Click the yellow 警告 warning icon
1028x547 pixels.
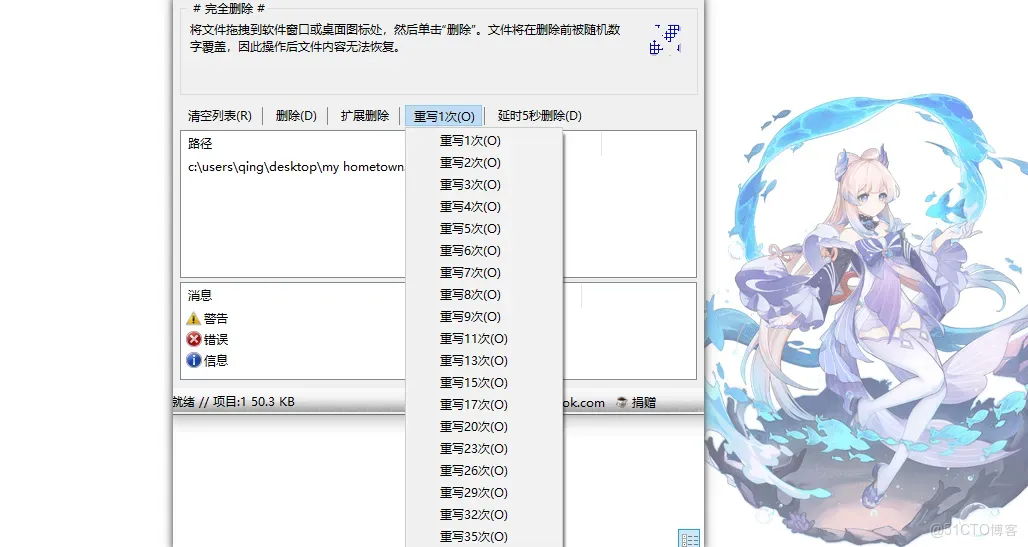(x=193, y=319)
